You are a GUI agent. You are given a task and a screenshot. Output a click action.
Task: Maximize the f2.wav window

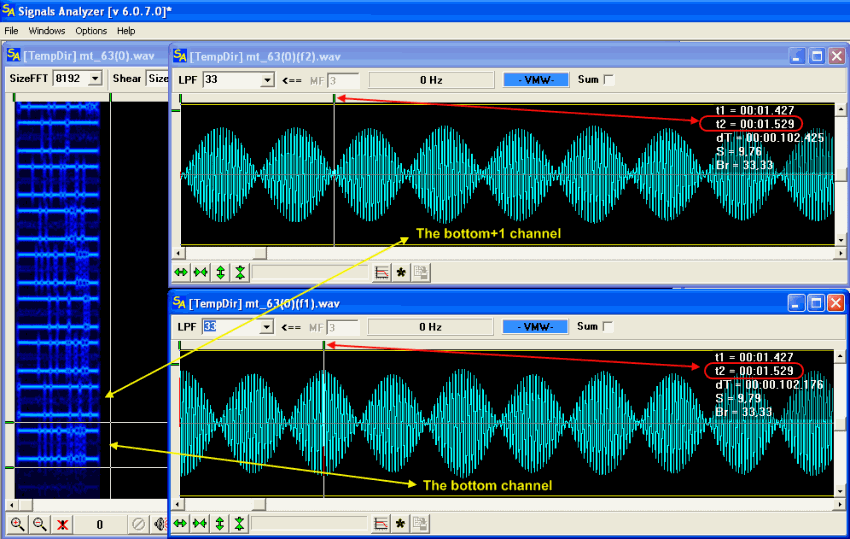[816, 56]
